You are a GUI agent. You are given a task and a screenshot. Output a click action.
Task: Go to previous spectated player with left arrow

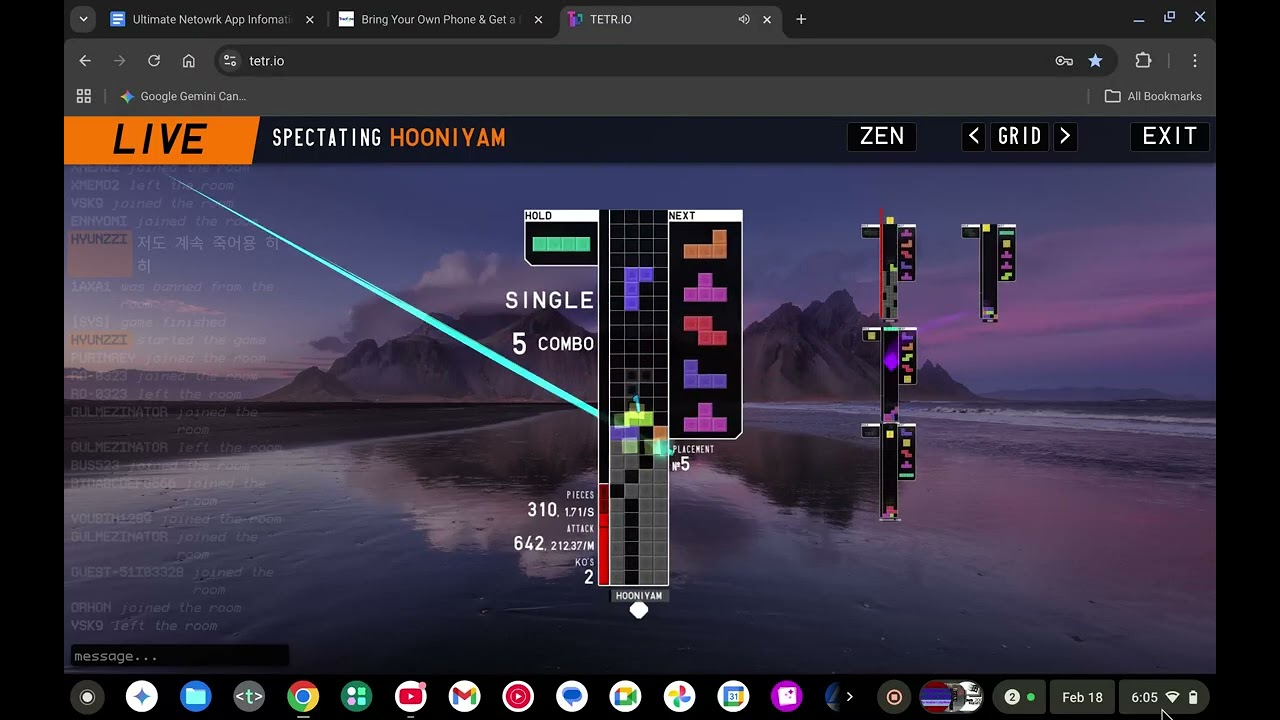point(974,137)
